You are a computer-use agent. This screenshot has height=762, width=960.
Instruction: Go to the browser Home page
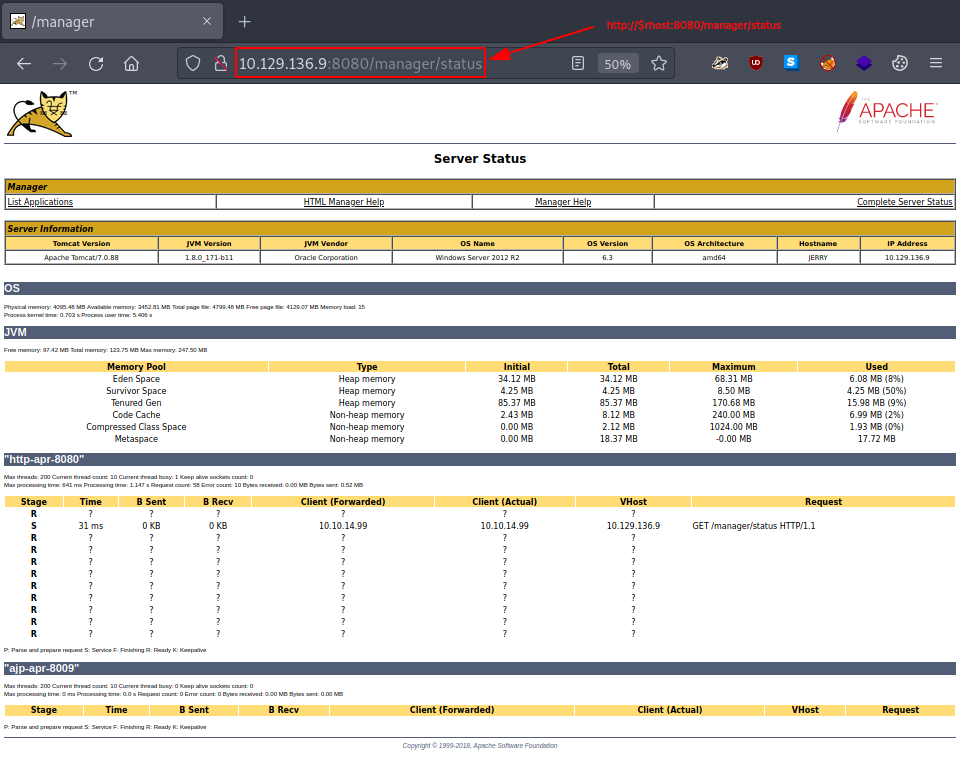coord(131,63)
